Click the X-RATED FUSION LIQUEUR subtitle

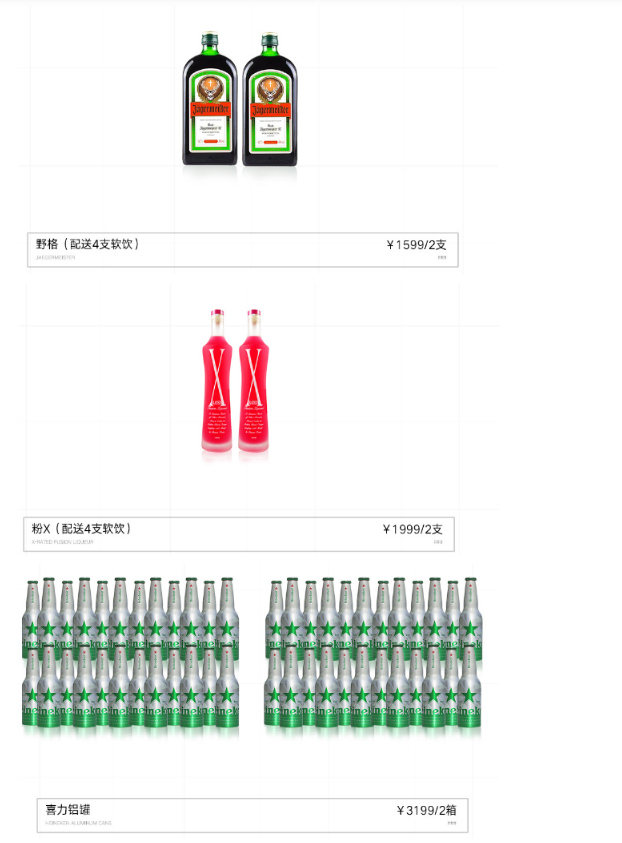(x=62, y=542)
